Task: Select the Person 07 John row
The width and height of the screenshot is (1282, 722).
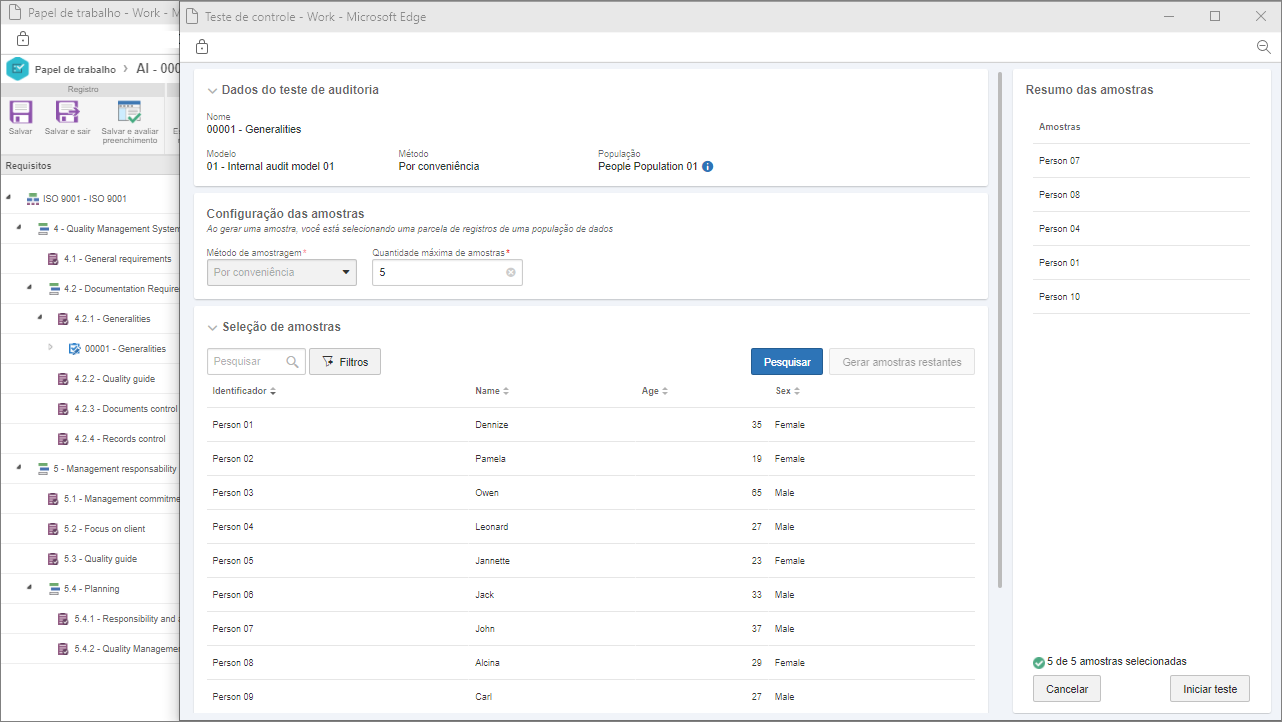Action: (590, 629)
